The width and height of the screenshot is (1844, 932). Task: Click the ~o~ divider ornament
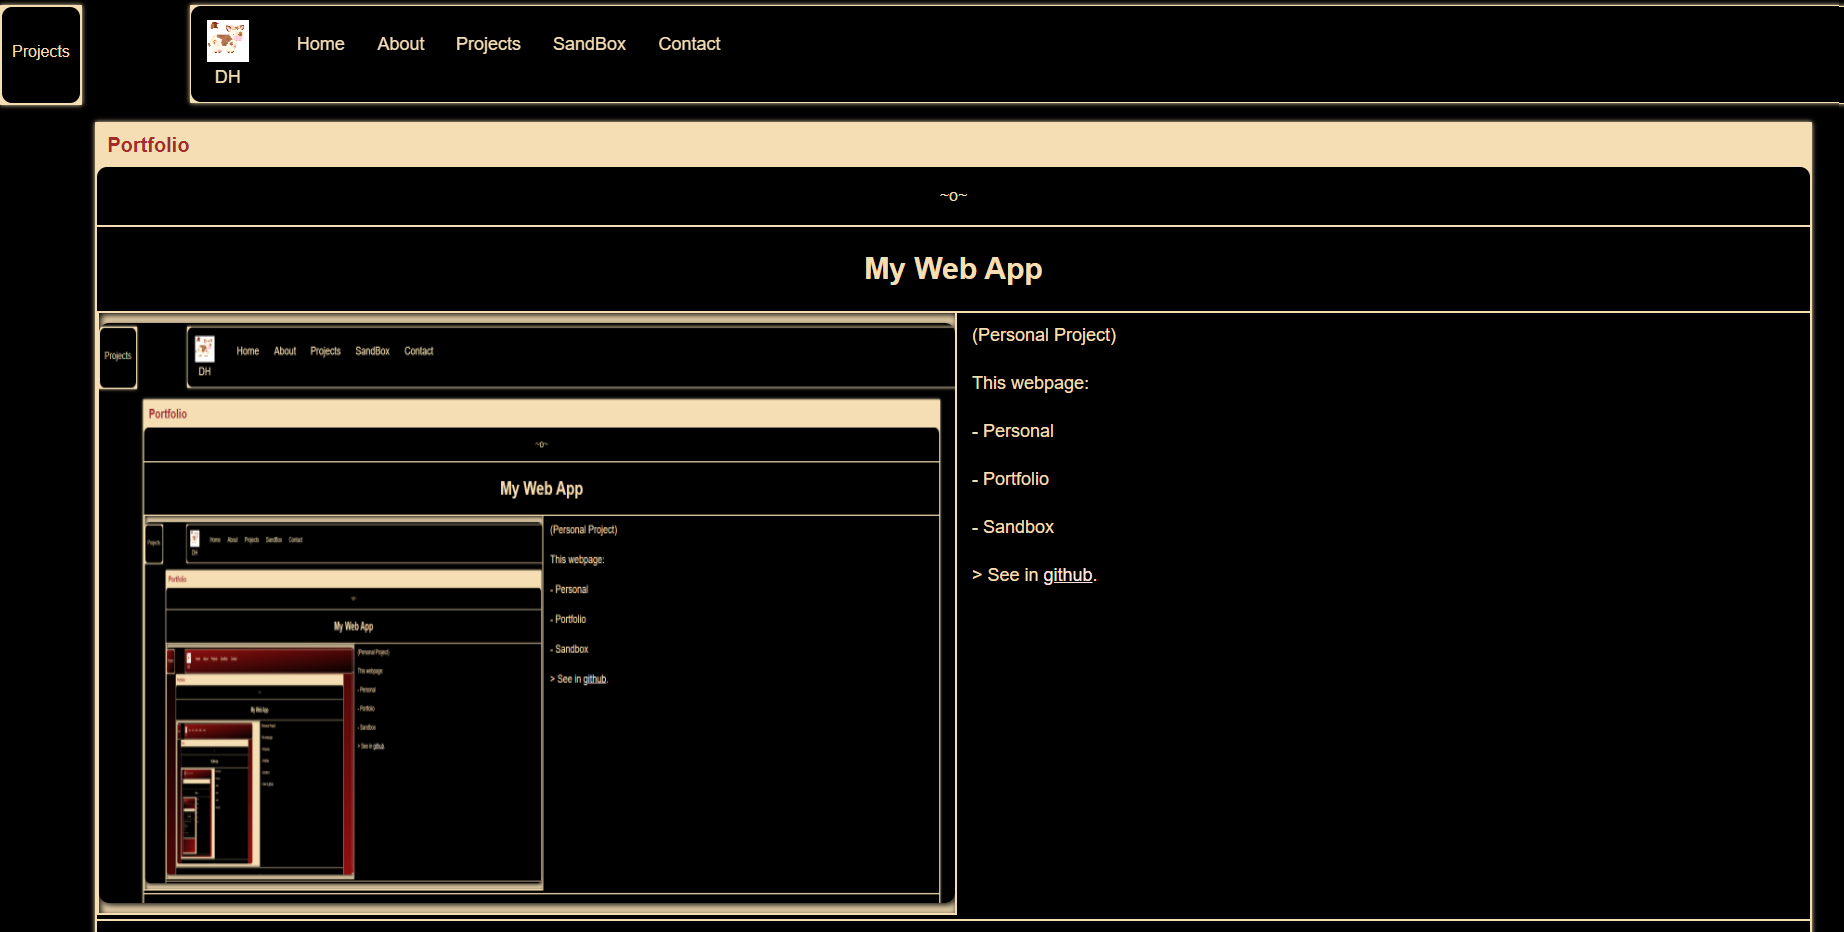[953, 196]
